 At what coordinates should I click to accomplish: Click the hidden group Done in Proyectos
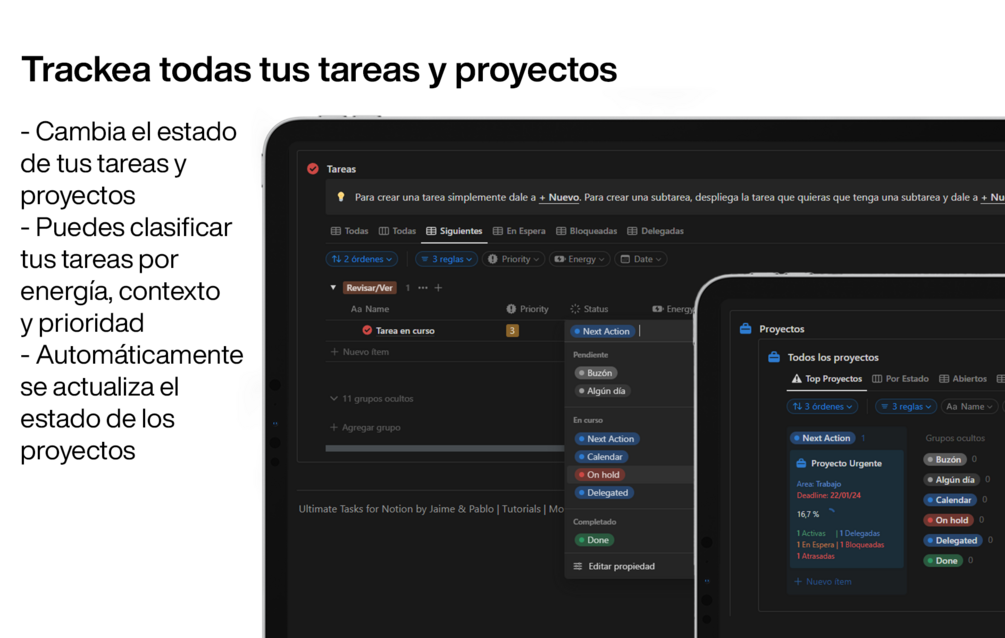[x=943, y=560]
